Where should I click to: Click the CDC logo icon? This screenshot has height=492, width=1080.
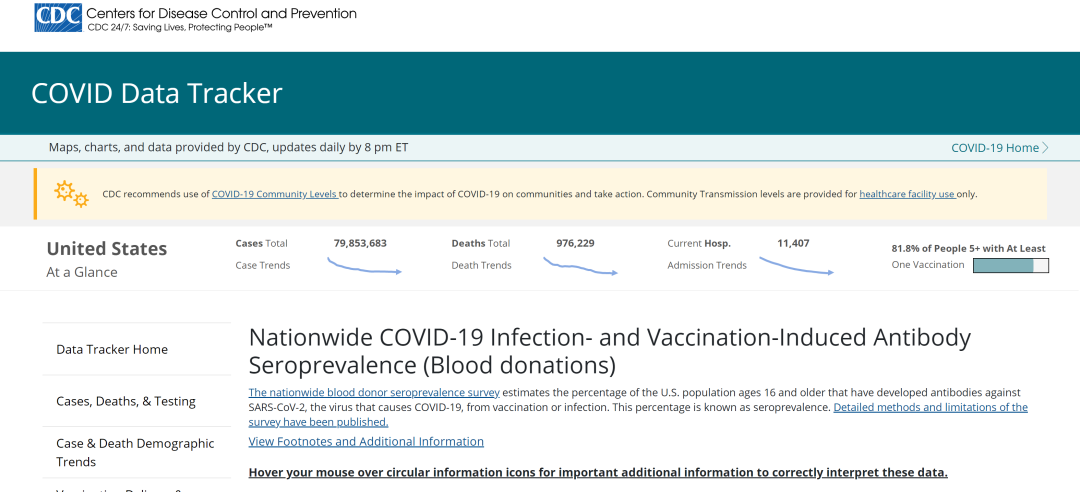[58, 18]
